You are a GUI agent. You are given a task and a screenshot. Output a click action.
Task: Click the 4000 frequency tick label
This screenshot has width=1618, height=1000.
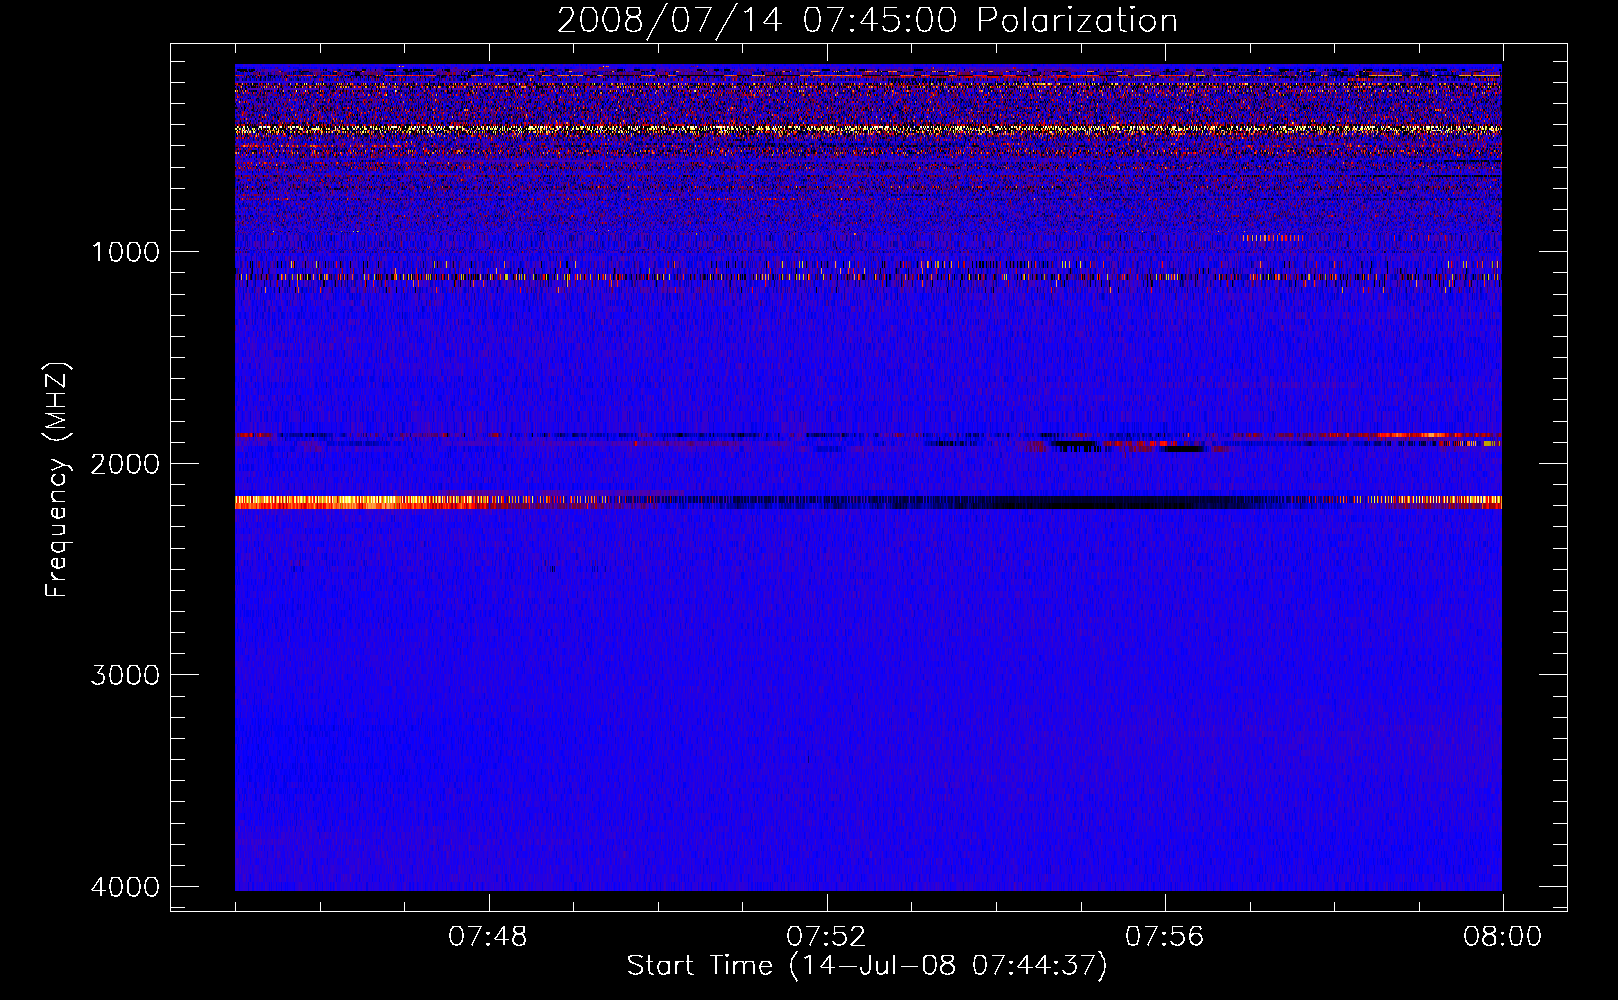click(x=125, y=887)
